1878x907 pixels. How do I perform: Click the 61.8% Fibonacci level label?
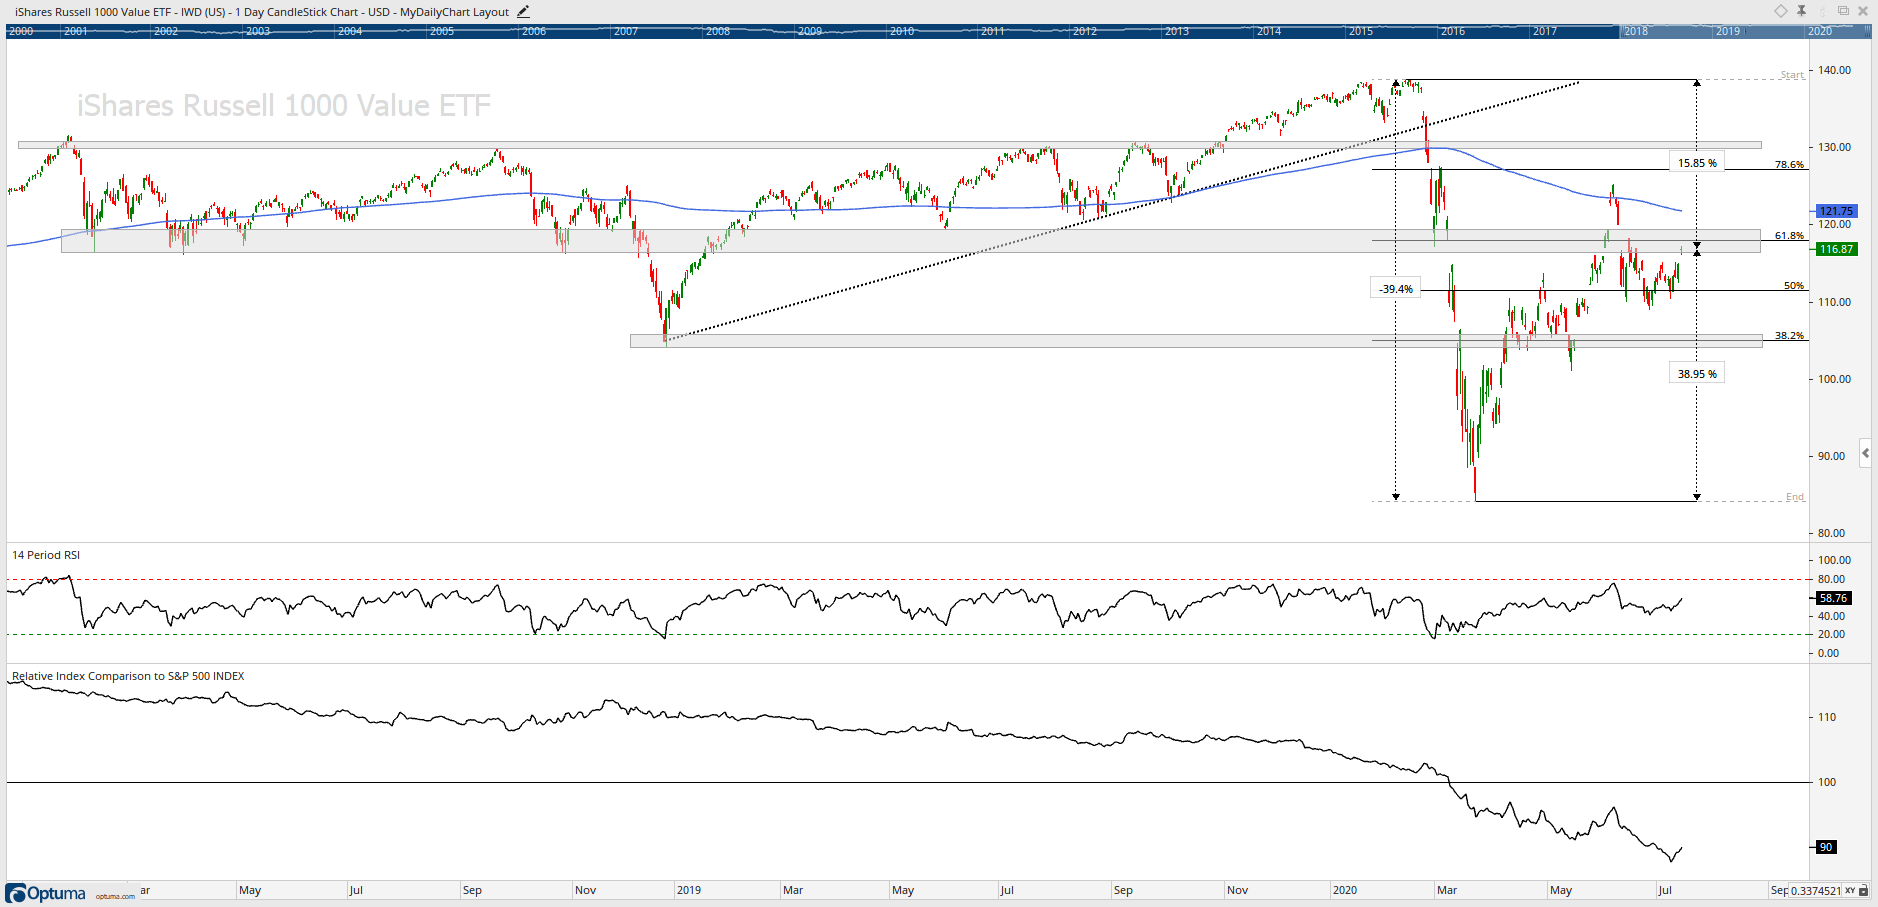(x=1790, y=236)
